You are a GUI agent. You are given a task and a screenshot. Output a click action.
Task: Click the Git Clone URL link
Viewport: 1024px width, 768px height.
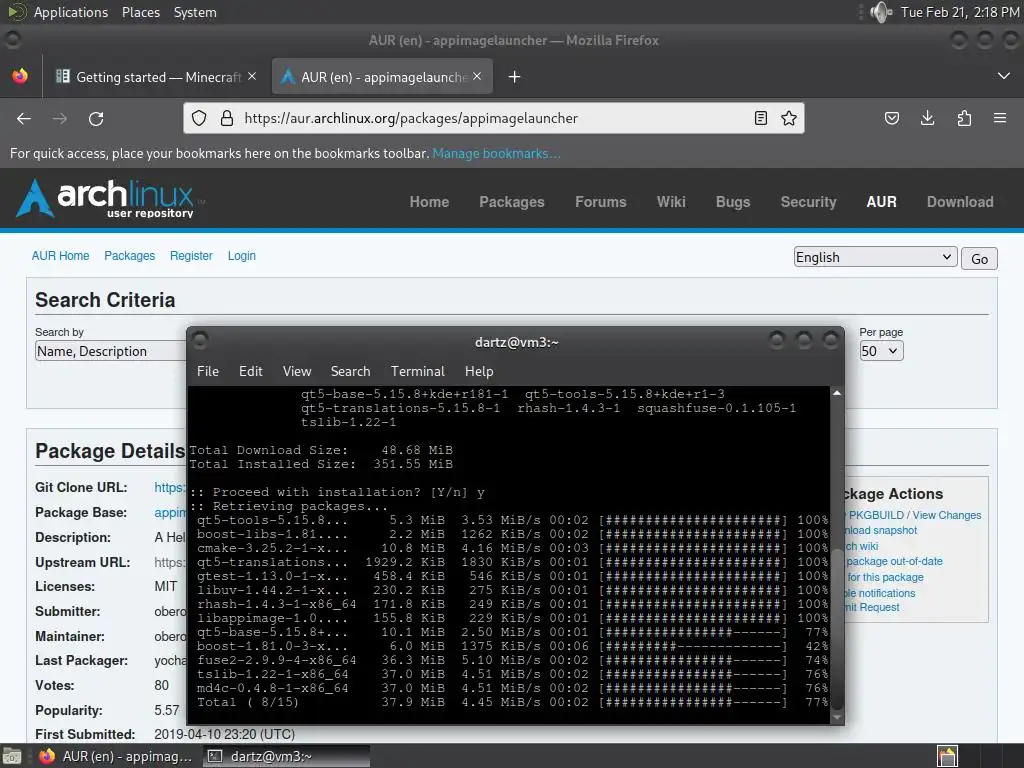tap(170, 487)
